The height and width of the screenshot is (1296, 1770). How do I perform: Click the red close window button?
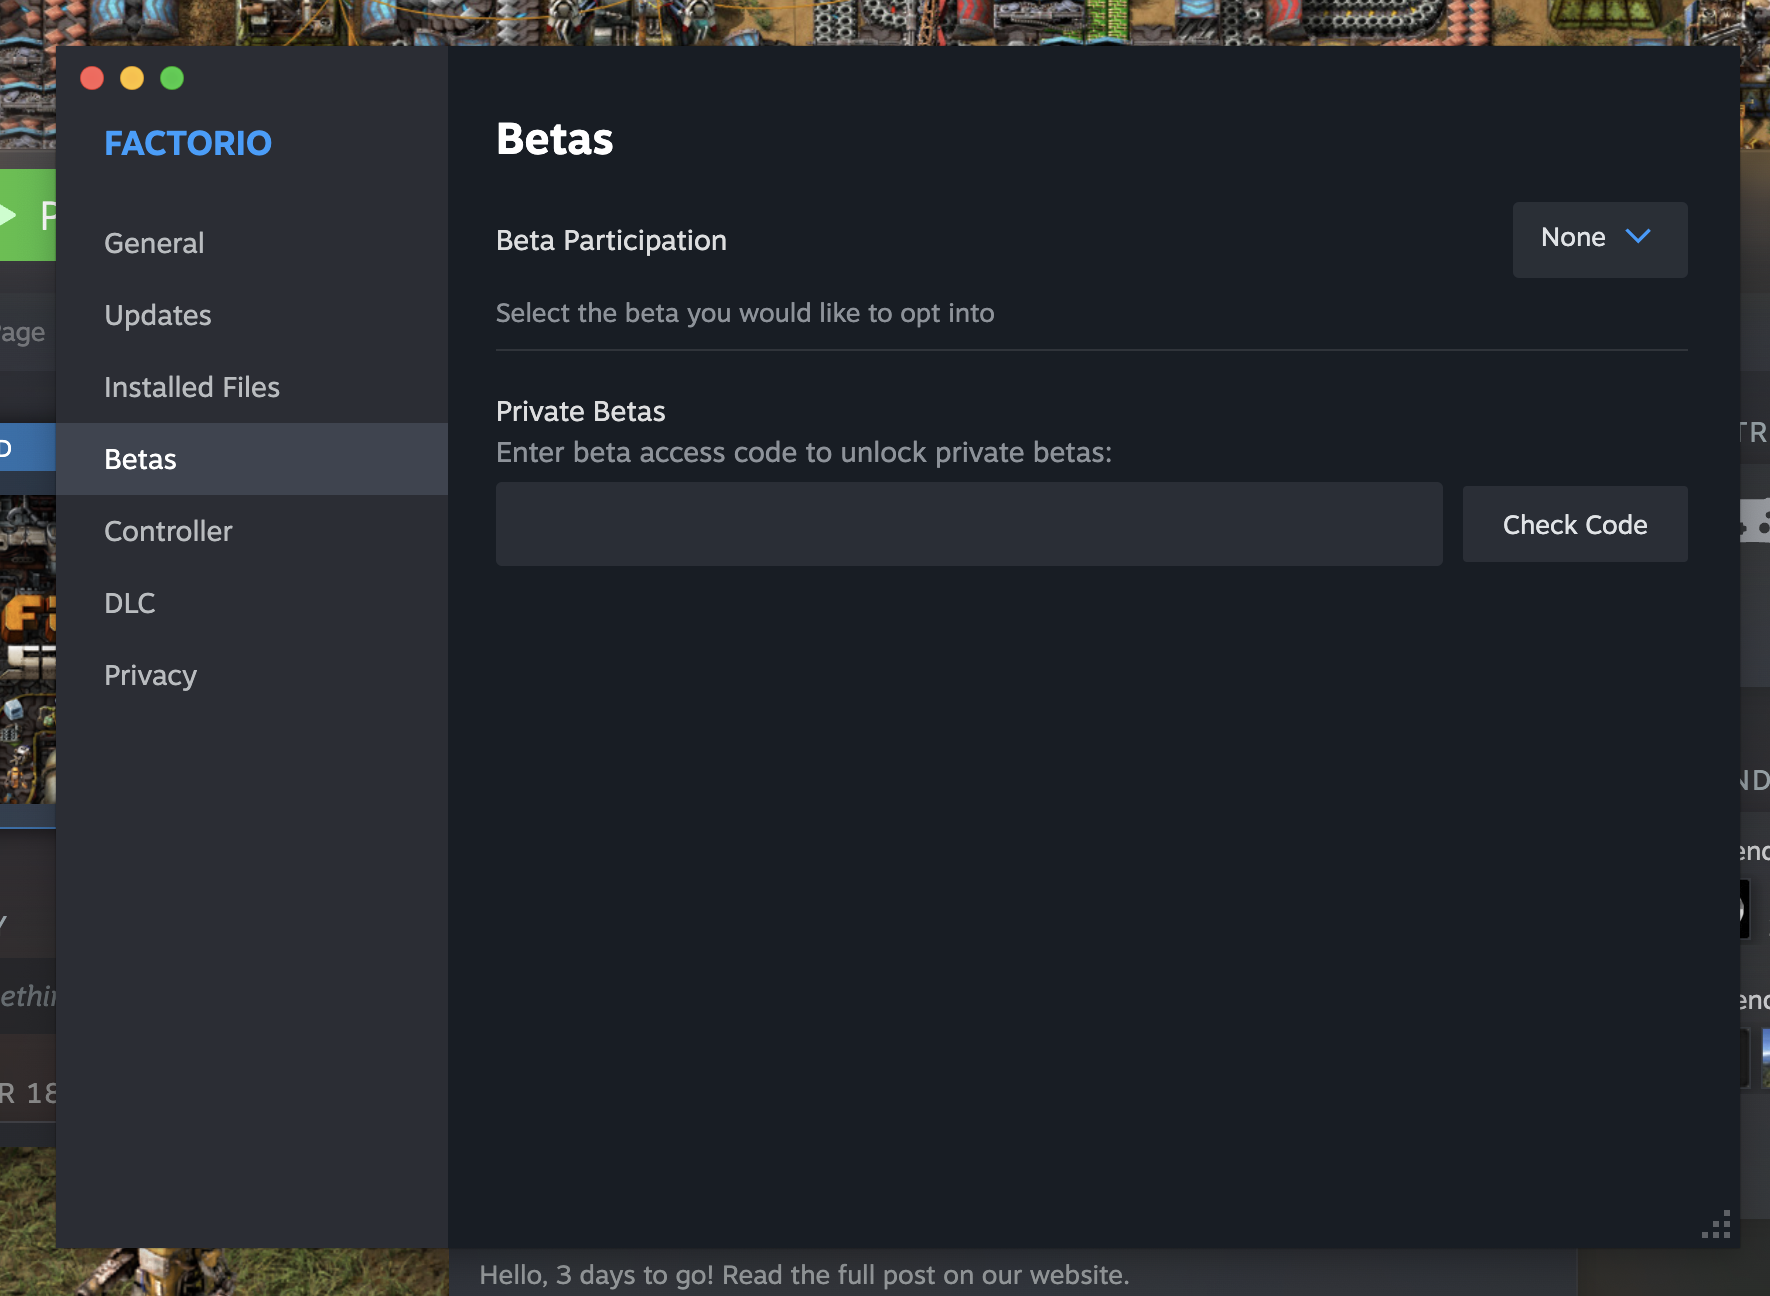(x=92, y=78)
